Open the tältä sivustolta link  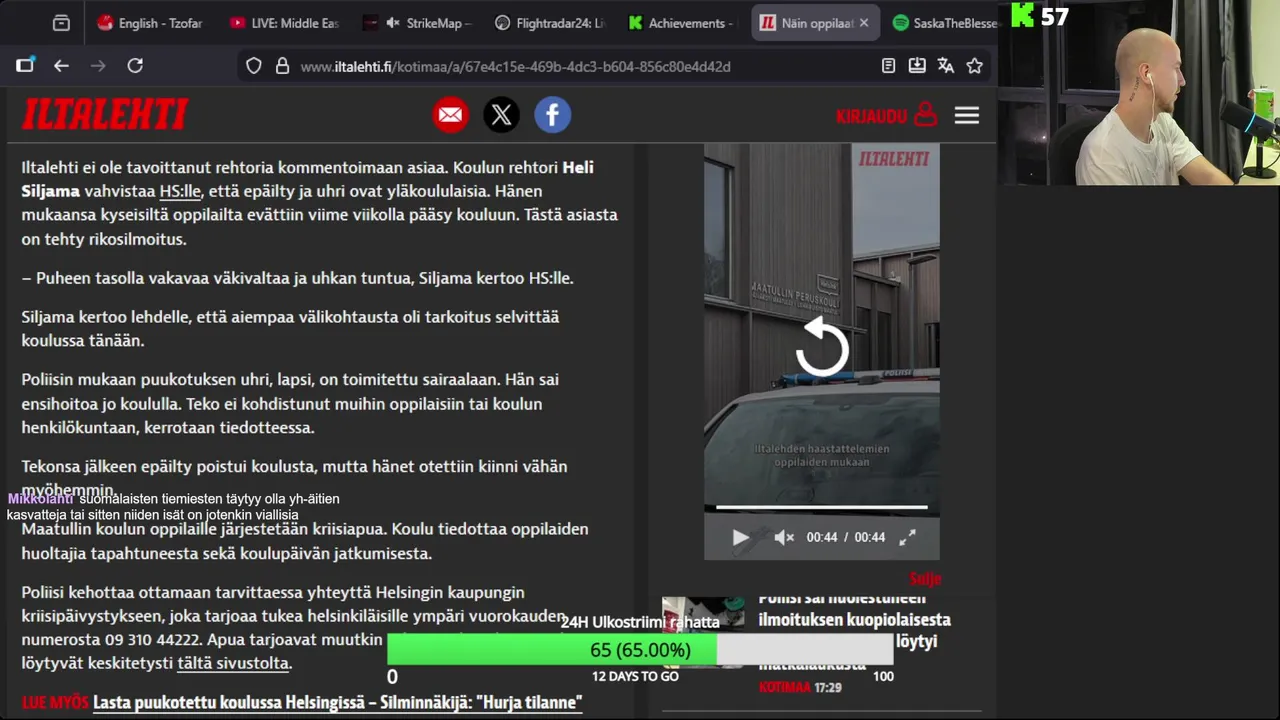pyautogui.click(x=234, y=663)
